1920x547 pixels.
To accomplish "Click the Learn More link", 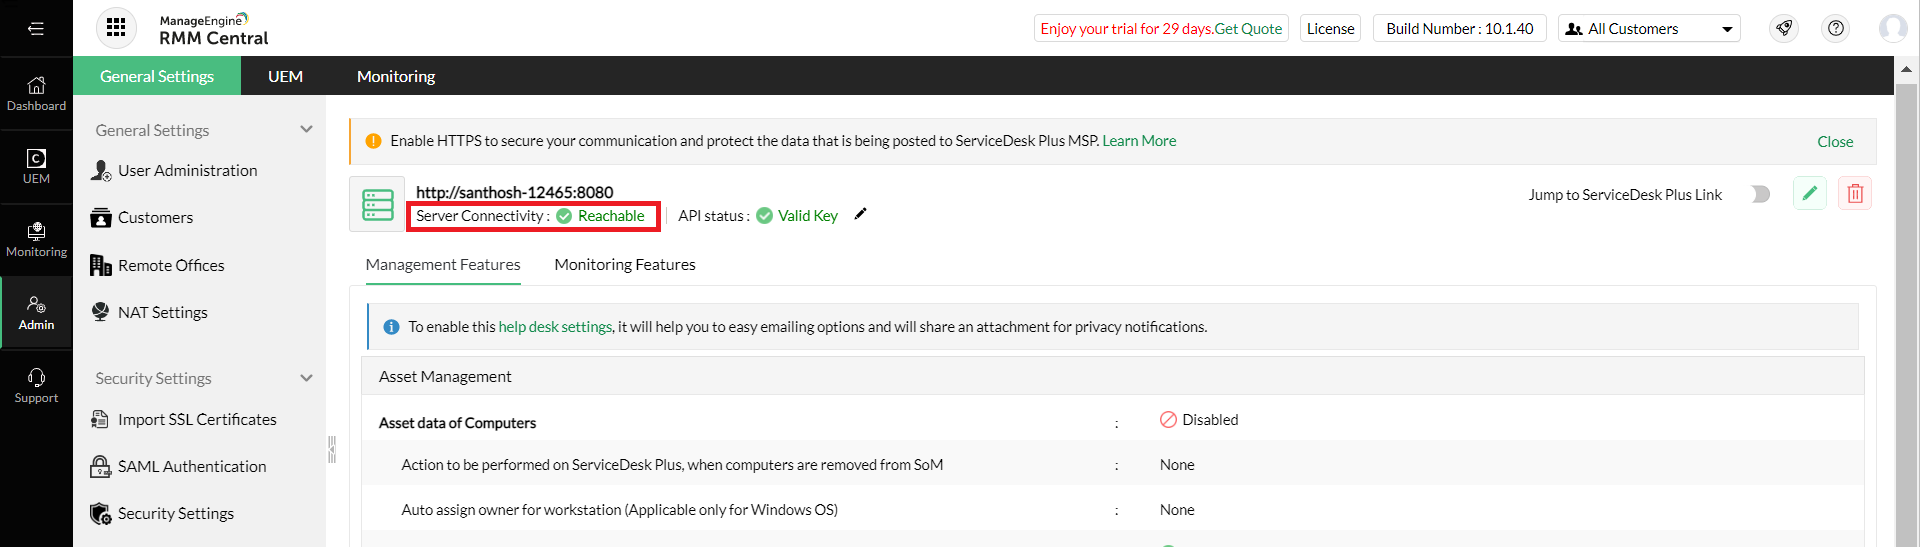I will point(1139,141).
